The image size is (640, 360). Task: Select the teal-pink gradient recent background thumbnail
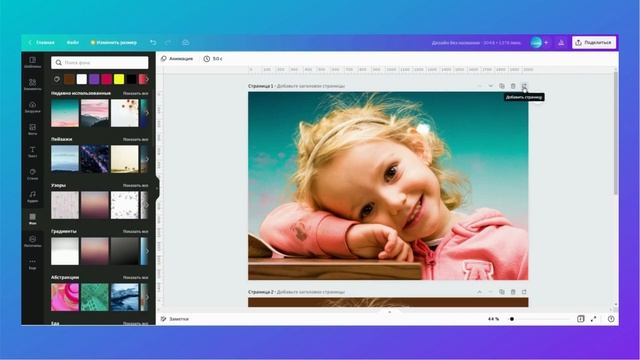click(x=65, y=113)
